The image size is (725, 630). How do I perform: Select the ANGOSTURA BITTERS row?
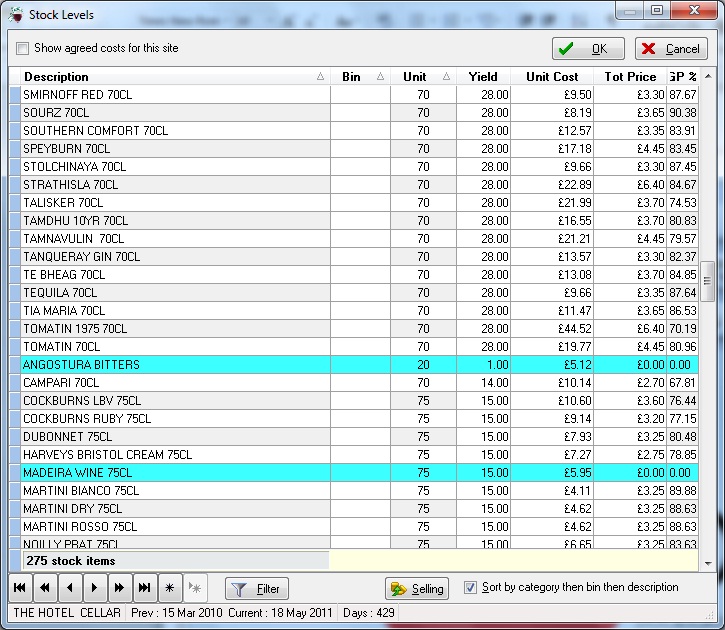tap(354, 365)
